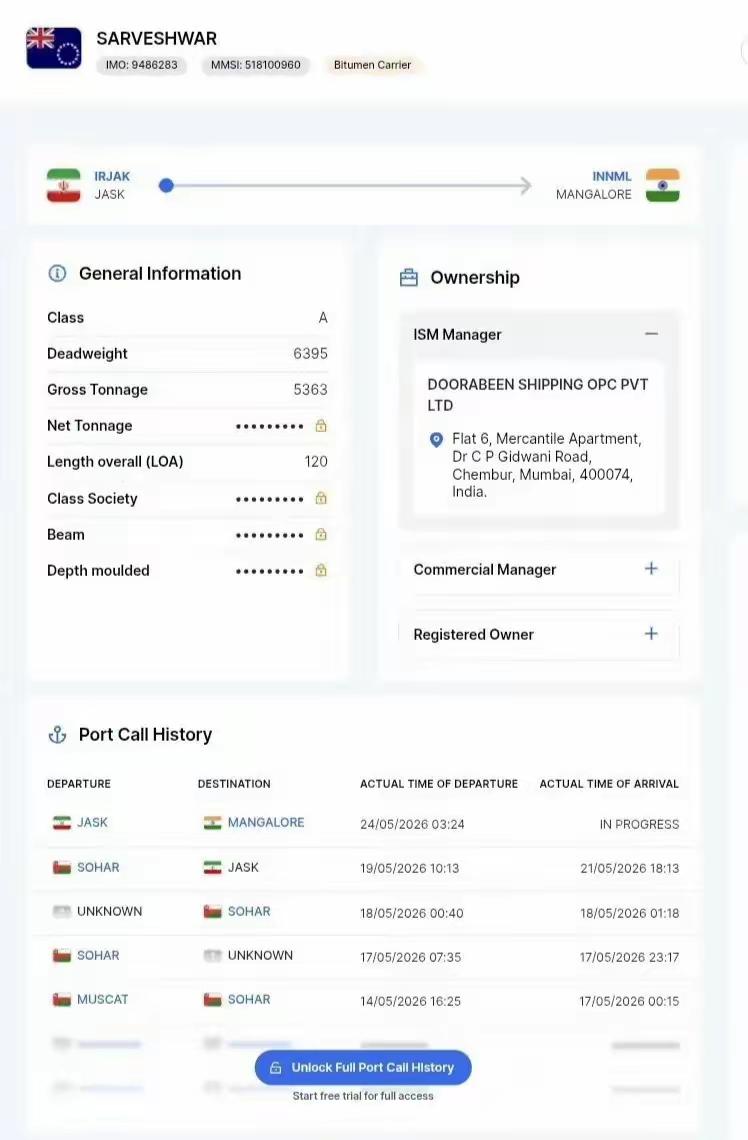The image size is (748, 1140).
Task: Click the Net Tonnage lock icon
Action: point(321,426)
